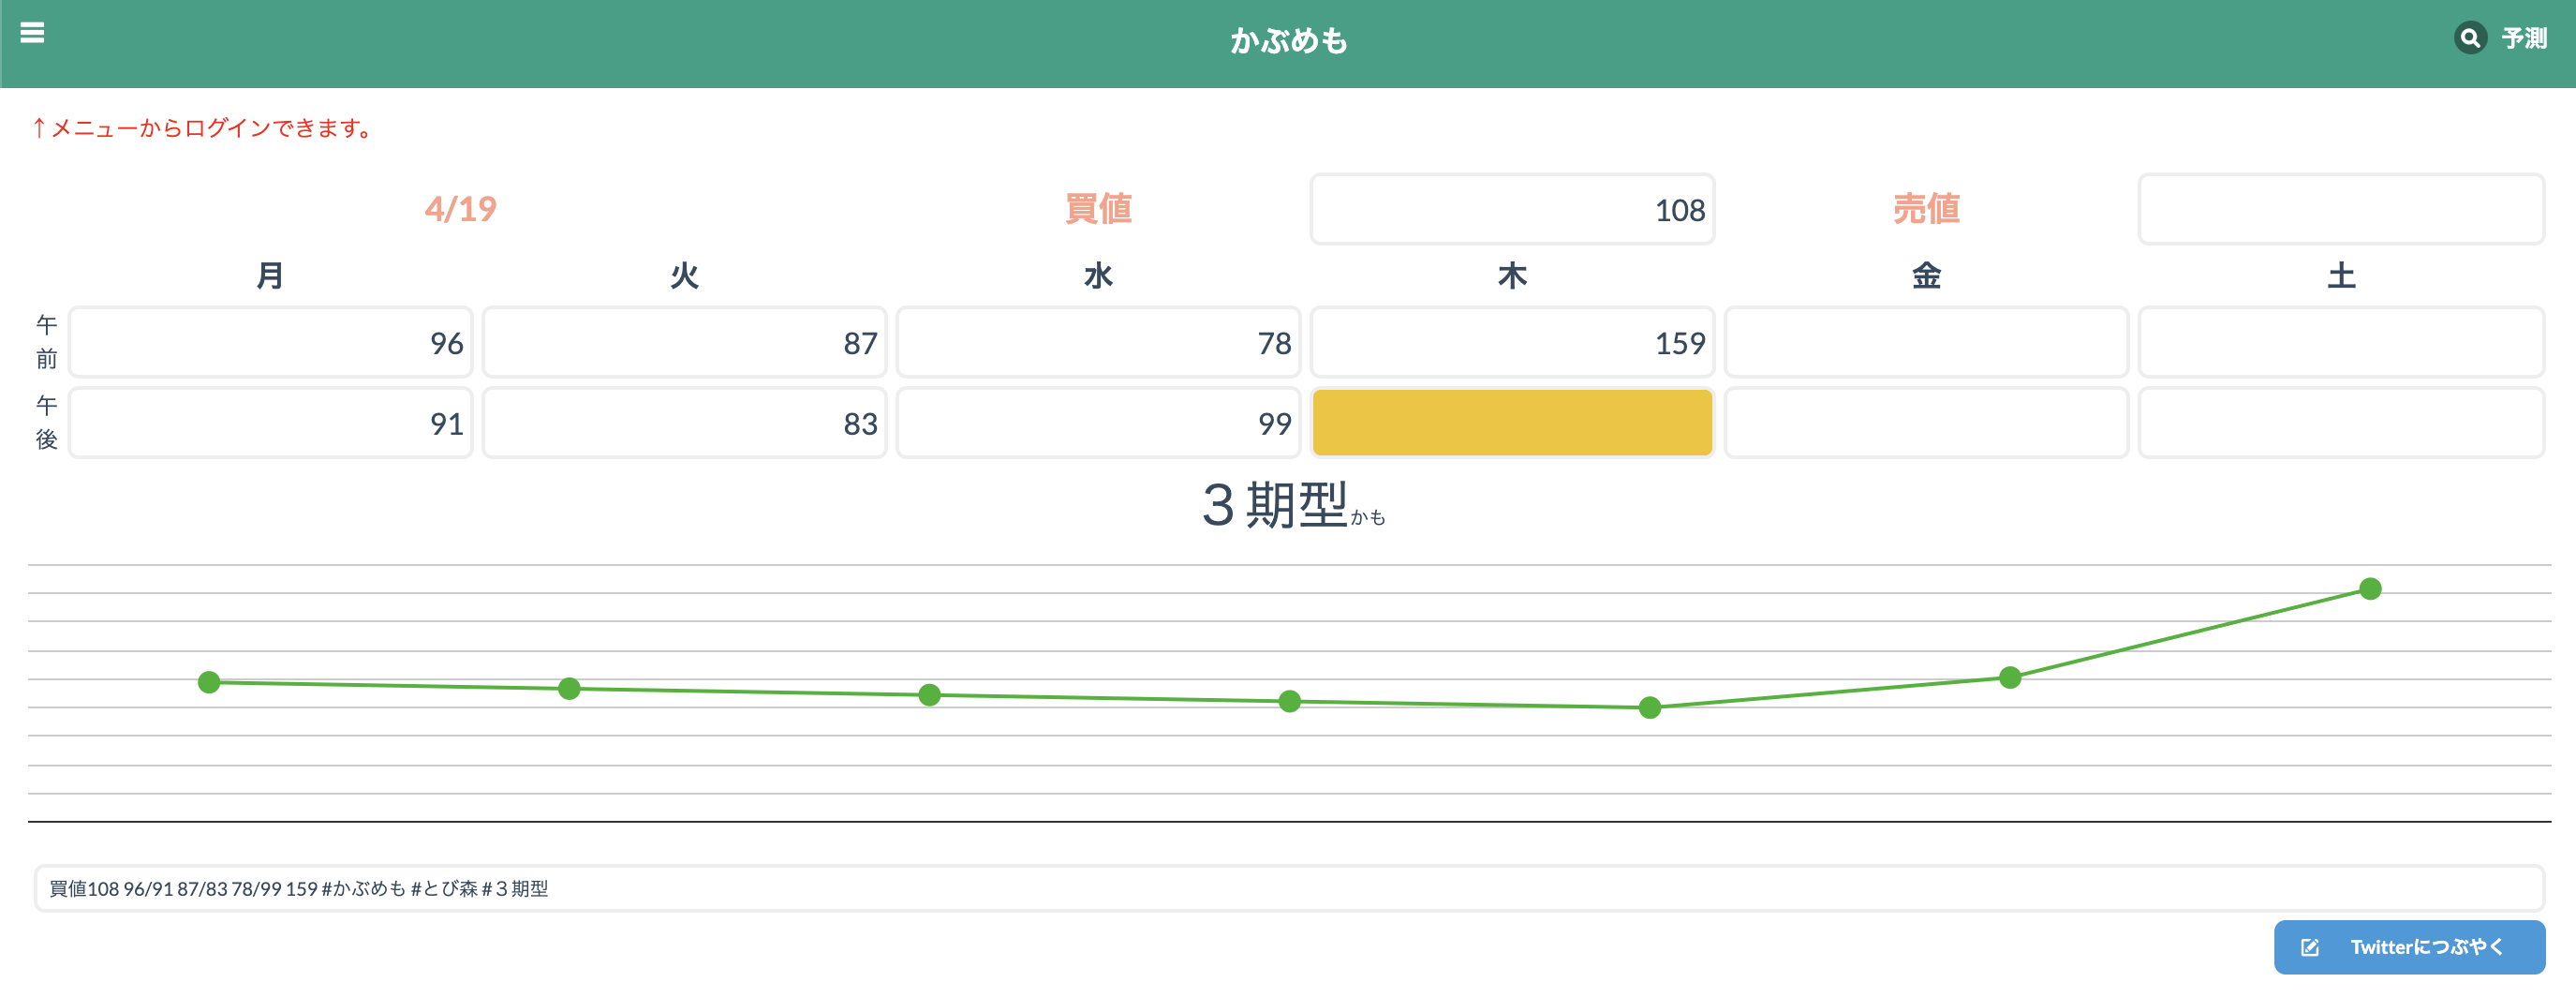
Task: Click Monday afternoon price field 91
Action: [x=270, y=423]
